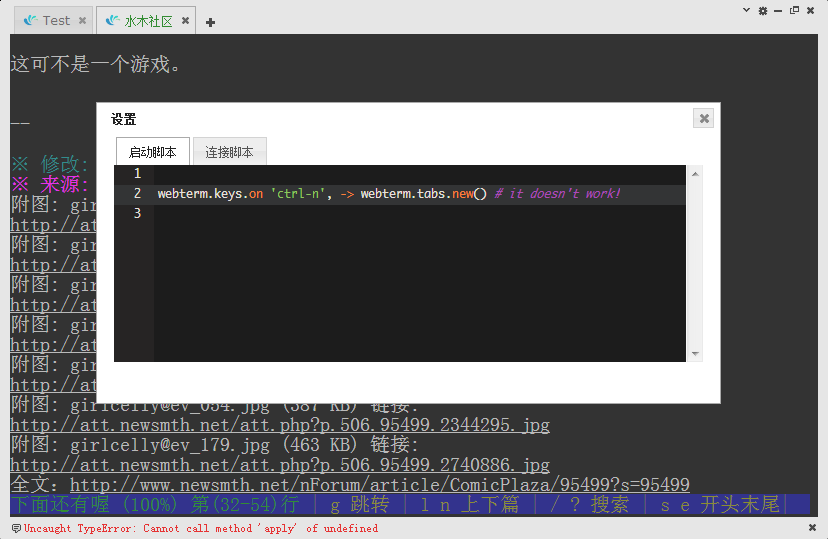Click the Uncaught TypeError message text
Viewport: 828px width, 539px height.
point(200,528)
